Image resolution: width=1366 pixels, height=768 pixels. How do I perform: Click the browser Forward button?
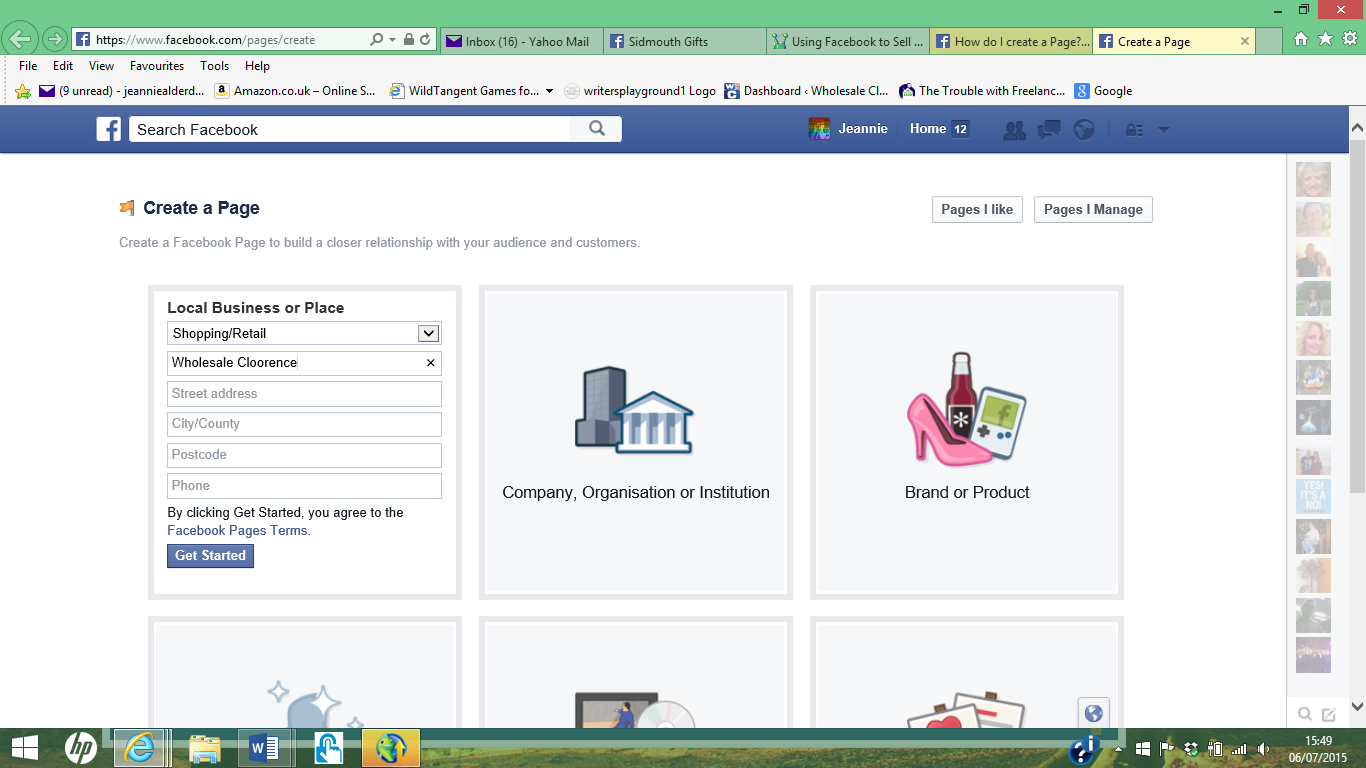[x=54, y=40]
